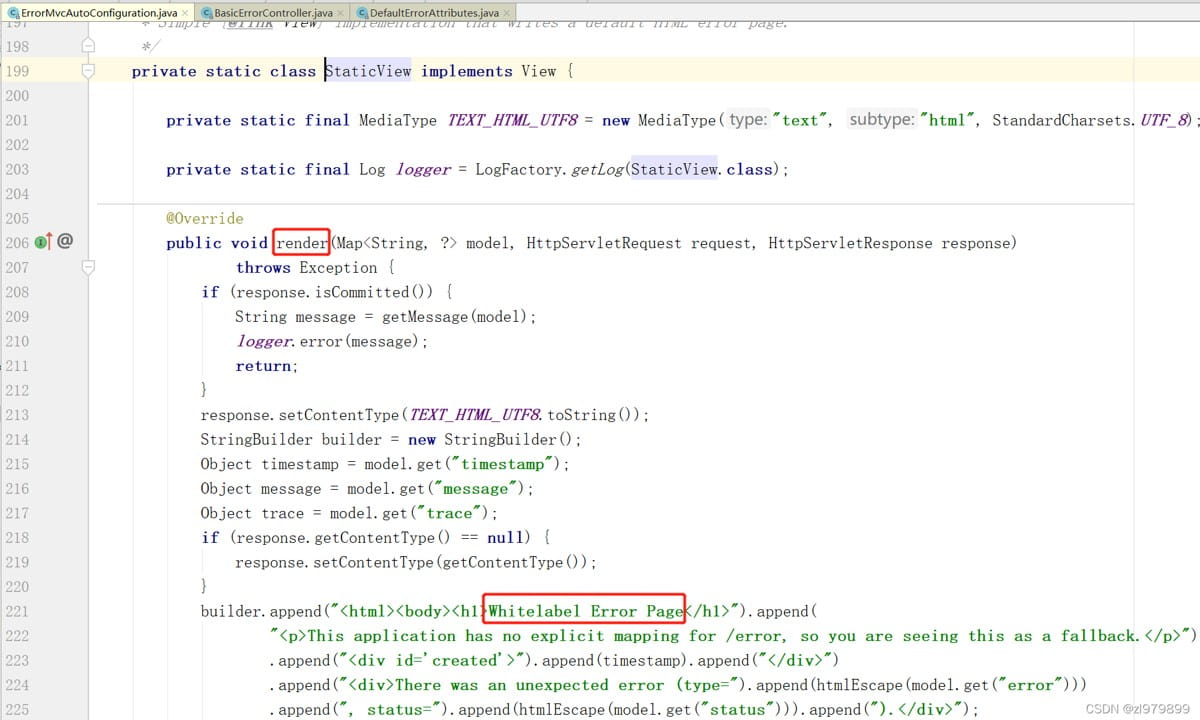
Task: Click the getMessage call on line 209
Action: [420, 317]
